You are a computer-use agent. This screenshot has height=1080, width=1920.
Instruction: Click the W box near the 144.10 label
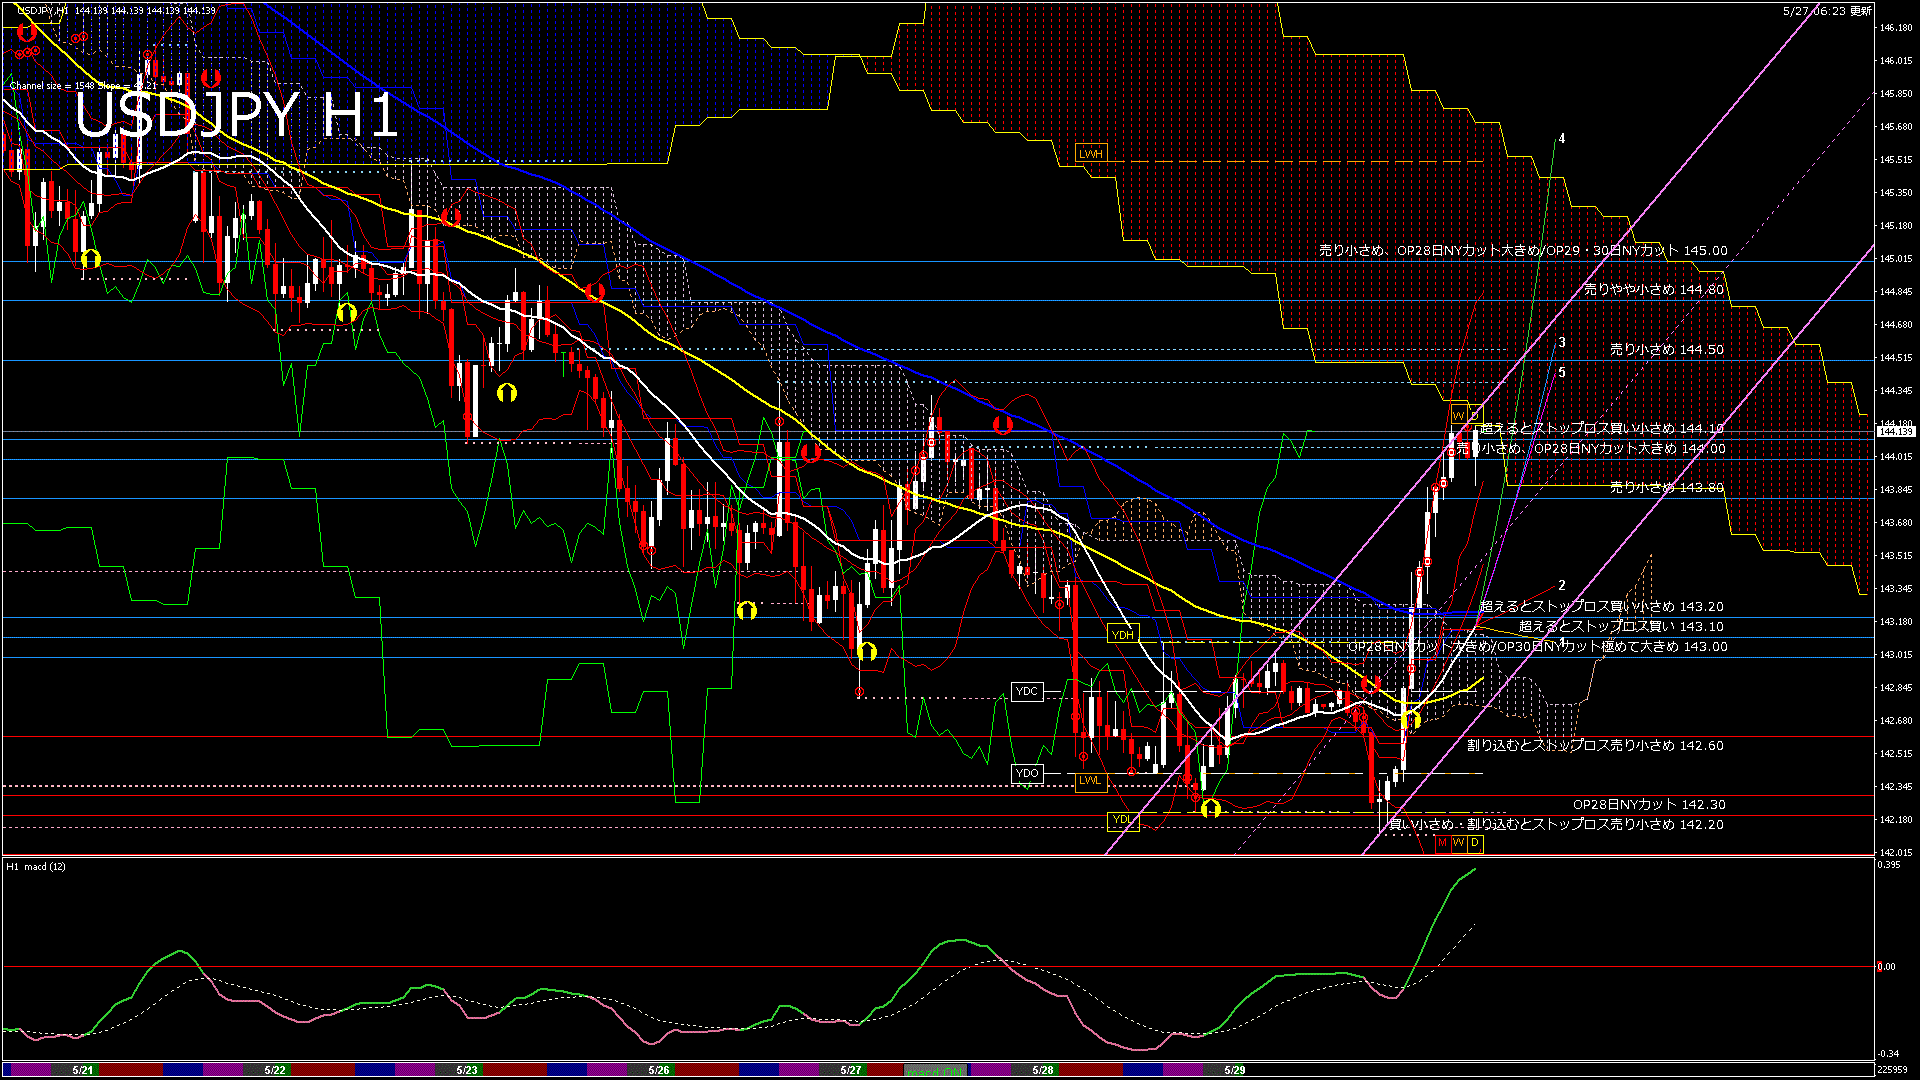tap(1458, 416)
